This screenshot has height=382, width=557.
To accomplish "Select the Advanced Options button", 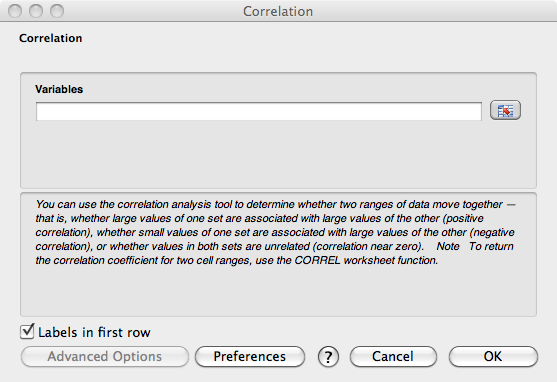I will 105,356.
